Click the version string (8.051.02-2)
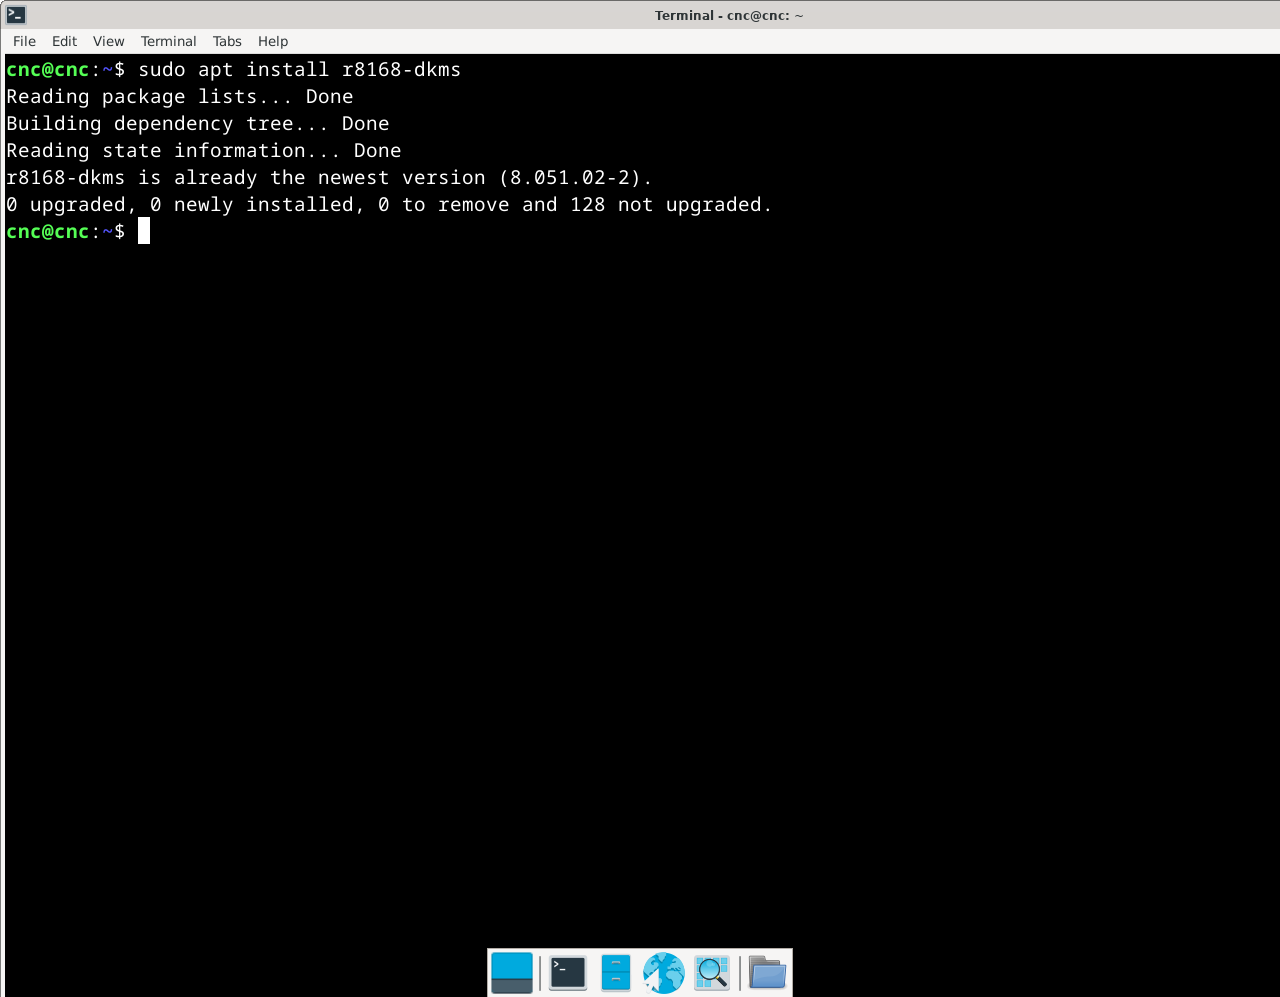Screen dimensions: 1280x997 [570, 178]
